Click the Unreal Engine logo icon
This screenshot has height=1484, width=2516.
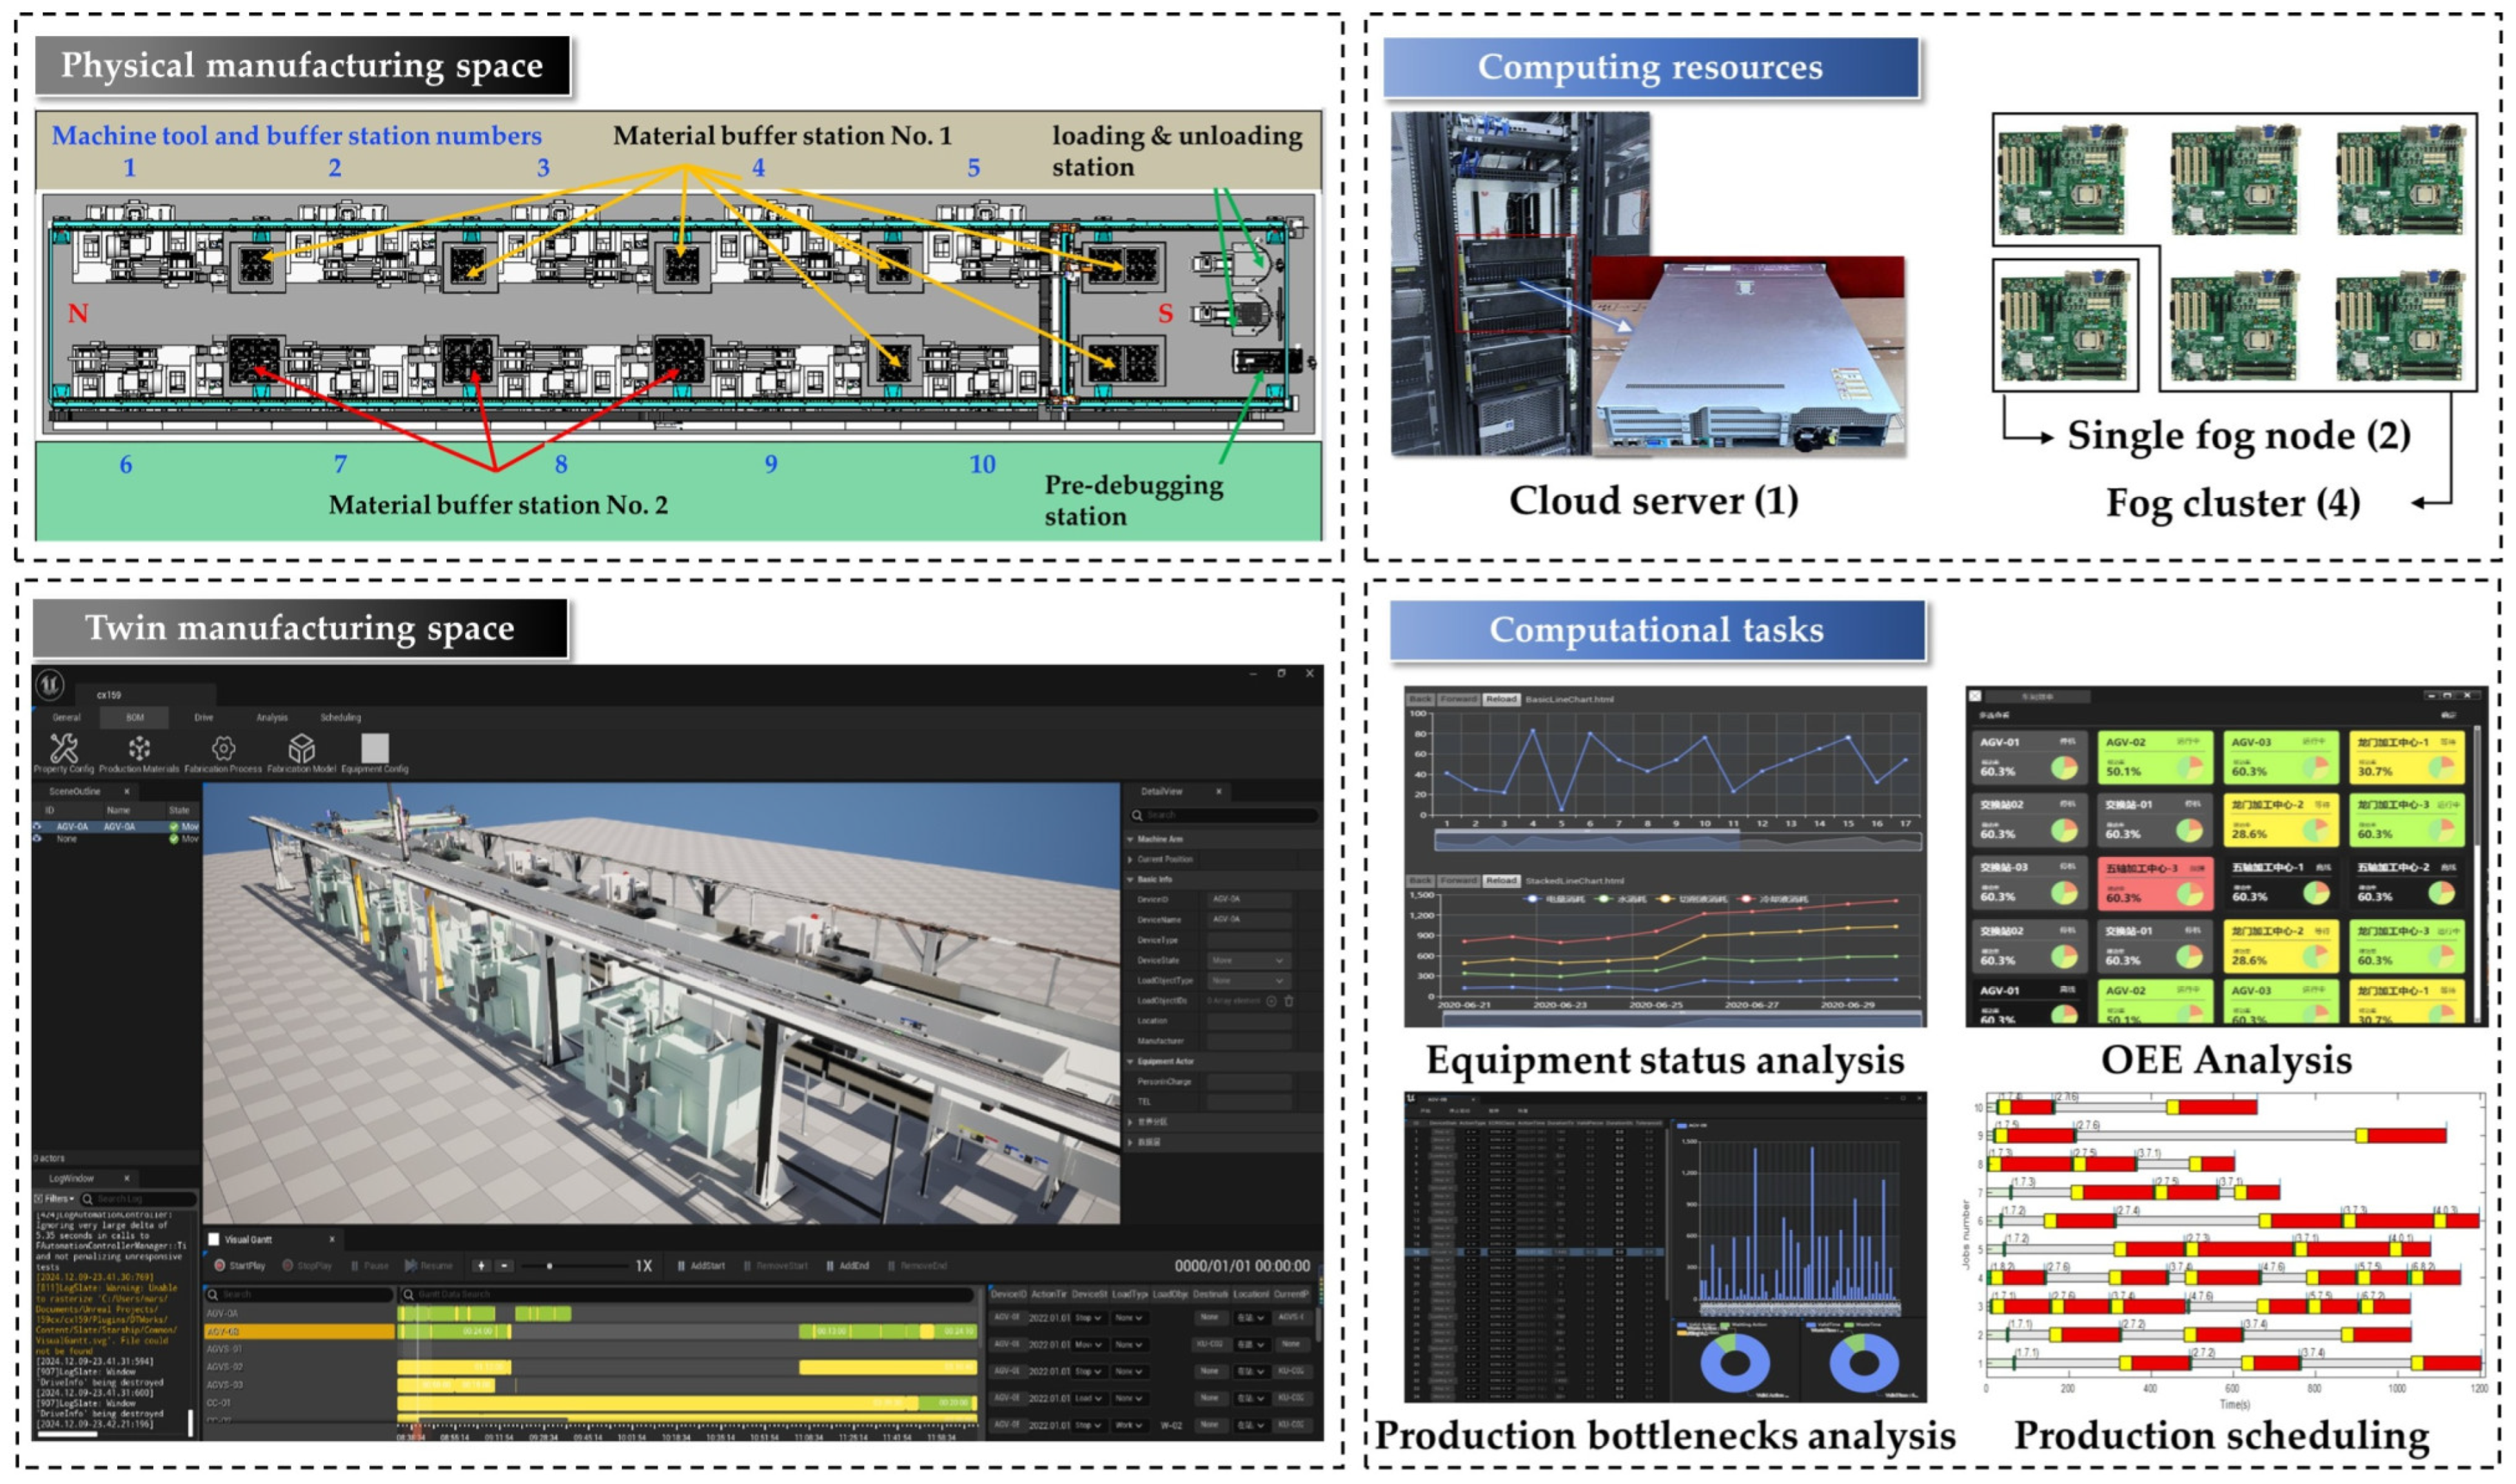click(x=50, y=686)
